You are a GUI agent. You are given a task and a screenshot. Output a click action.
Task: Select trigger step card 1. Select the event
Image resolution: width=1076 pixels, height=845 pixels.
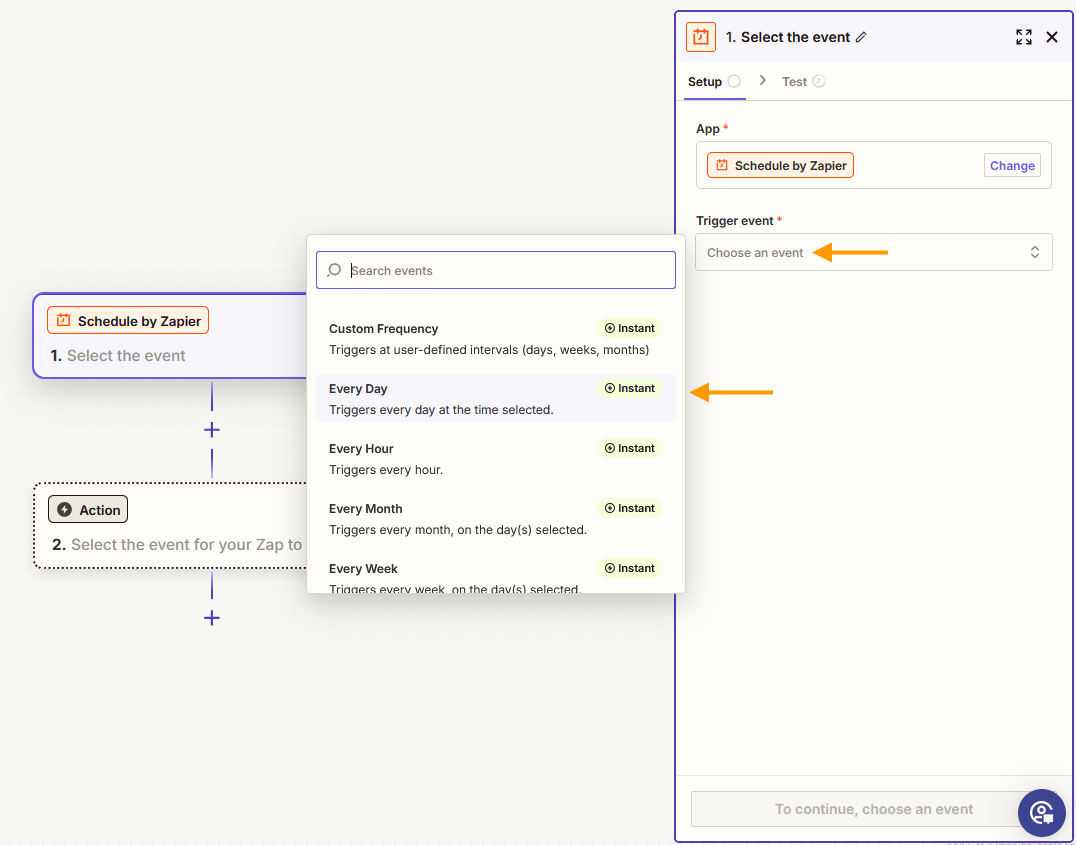(x=170, y=336)
